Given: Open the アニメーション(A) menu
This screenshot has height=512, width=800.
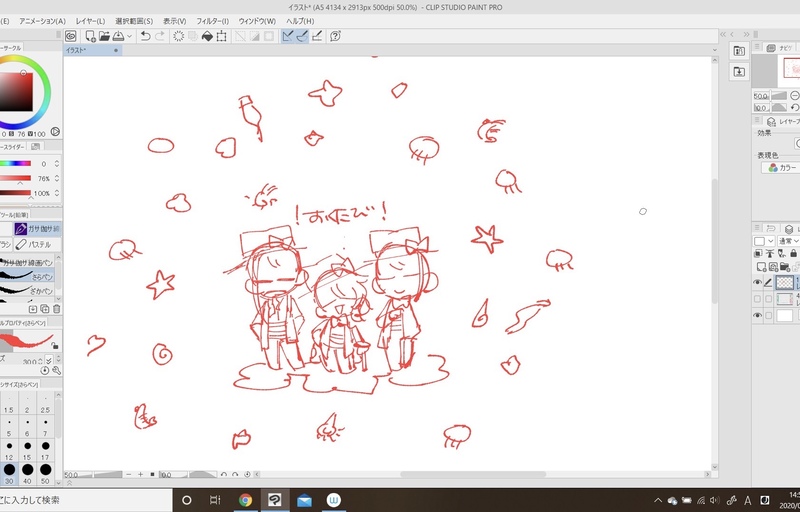Looking at the screenshot, I should [x=42, y=21].
